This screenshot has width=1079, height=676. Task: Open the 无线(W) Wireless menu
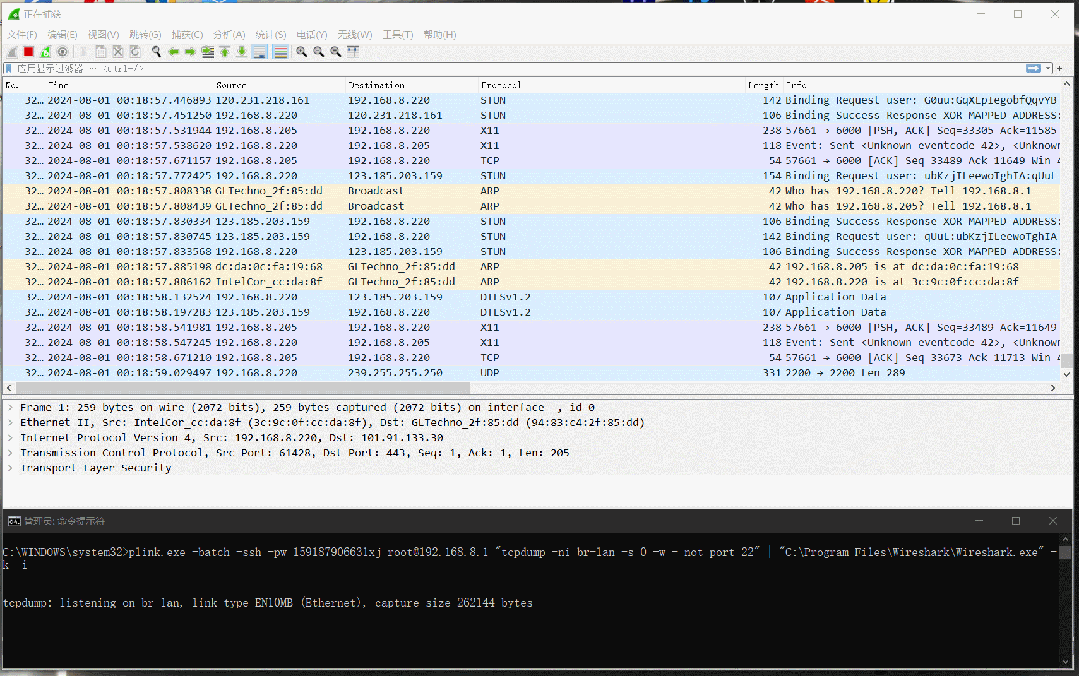[354, 34]
